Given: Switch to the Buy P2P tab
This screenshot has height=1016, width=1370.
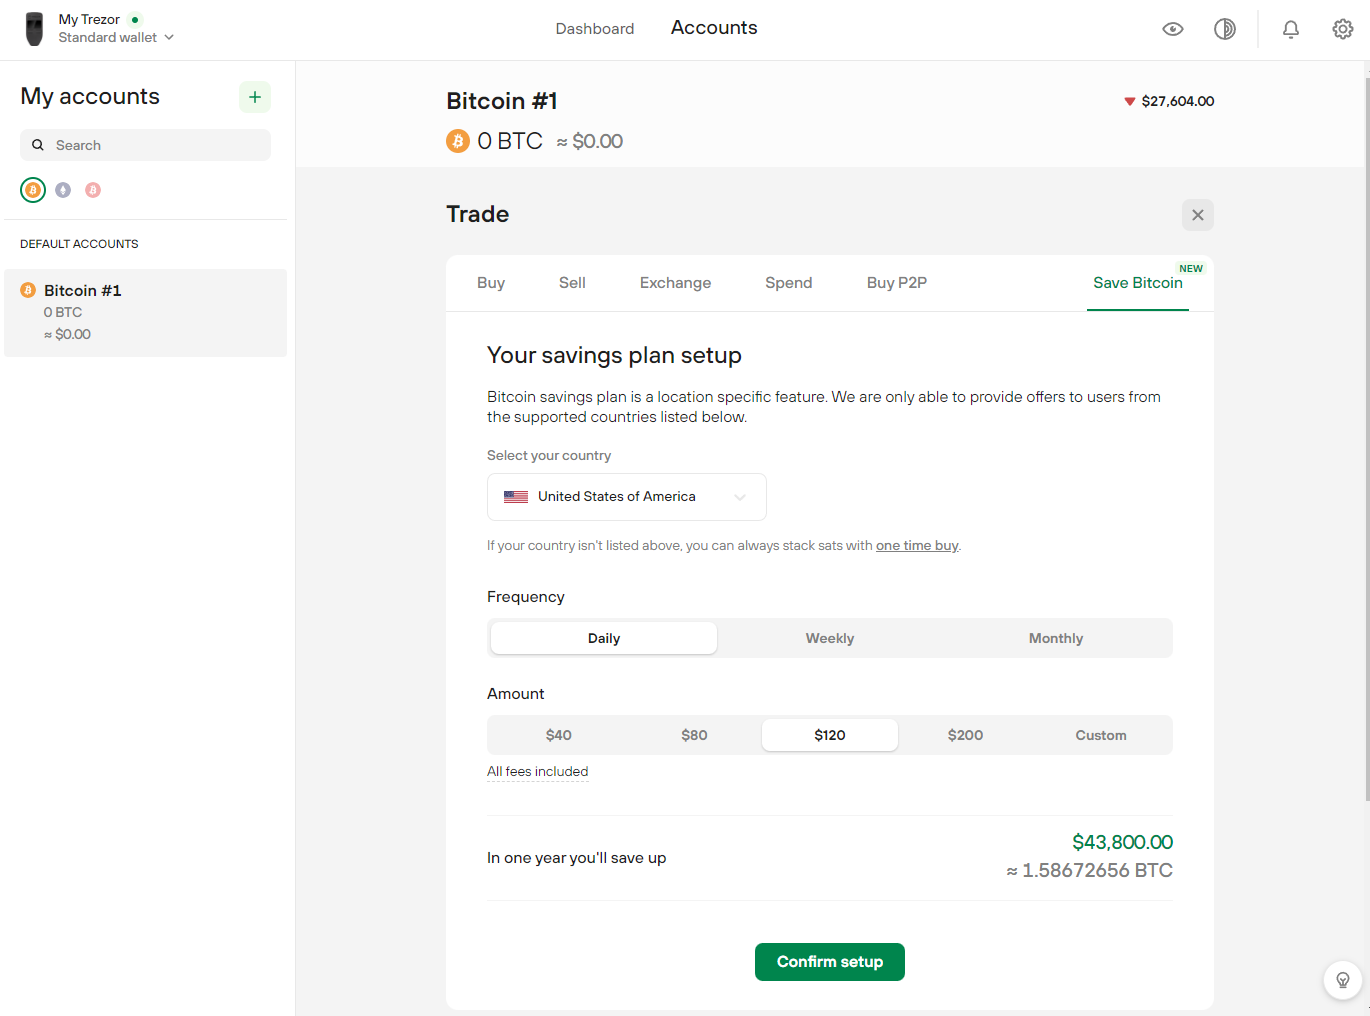Looking at the screenshot, I should point(897,283).
